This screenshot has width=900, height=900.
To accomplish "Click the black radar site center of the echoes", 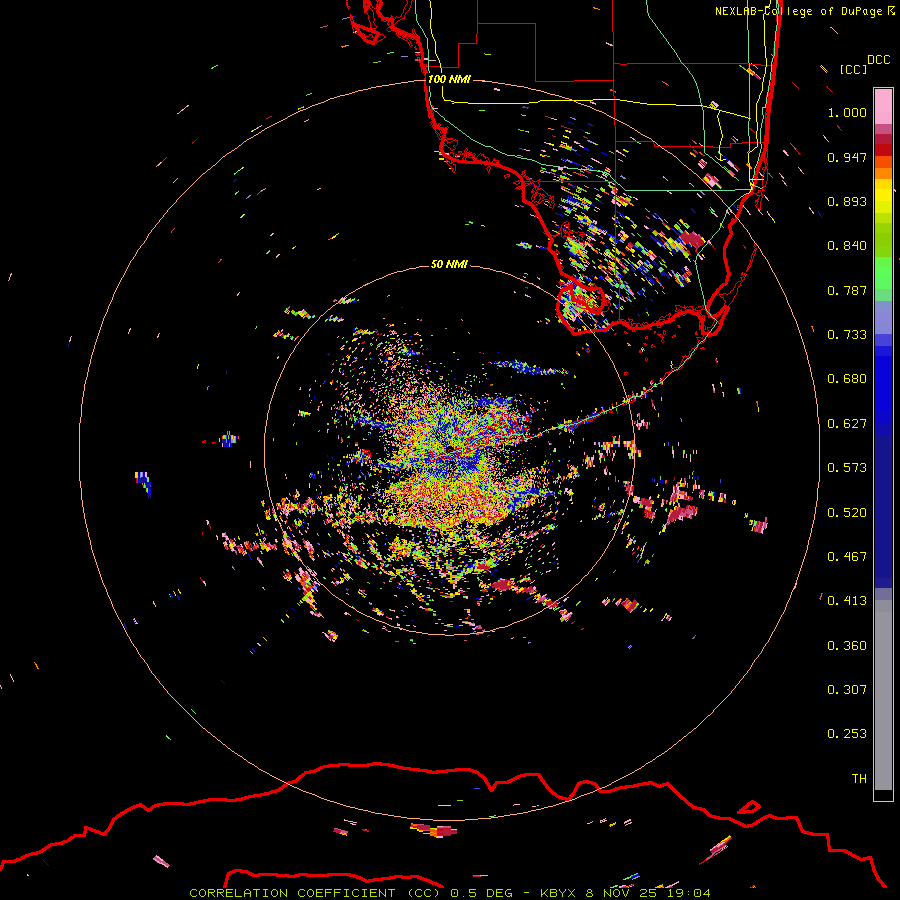I will click(451, 449).
